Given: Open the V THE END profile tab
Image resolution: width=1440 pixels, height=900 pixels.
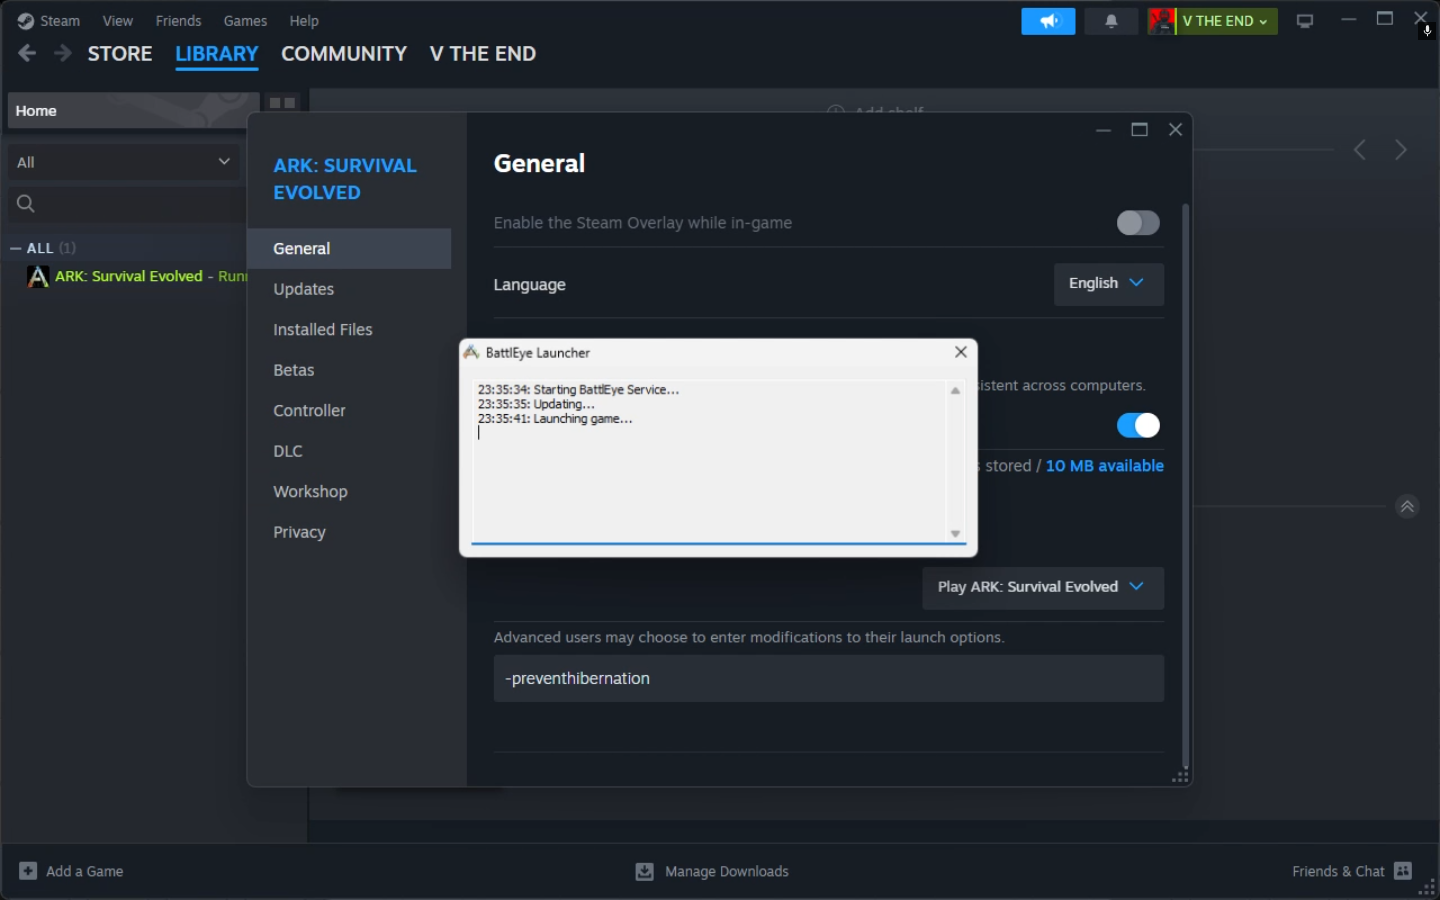Looking at the screenshot, I should 483,54.
